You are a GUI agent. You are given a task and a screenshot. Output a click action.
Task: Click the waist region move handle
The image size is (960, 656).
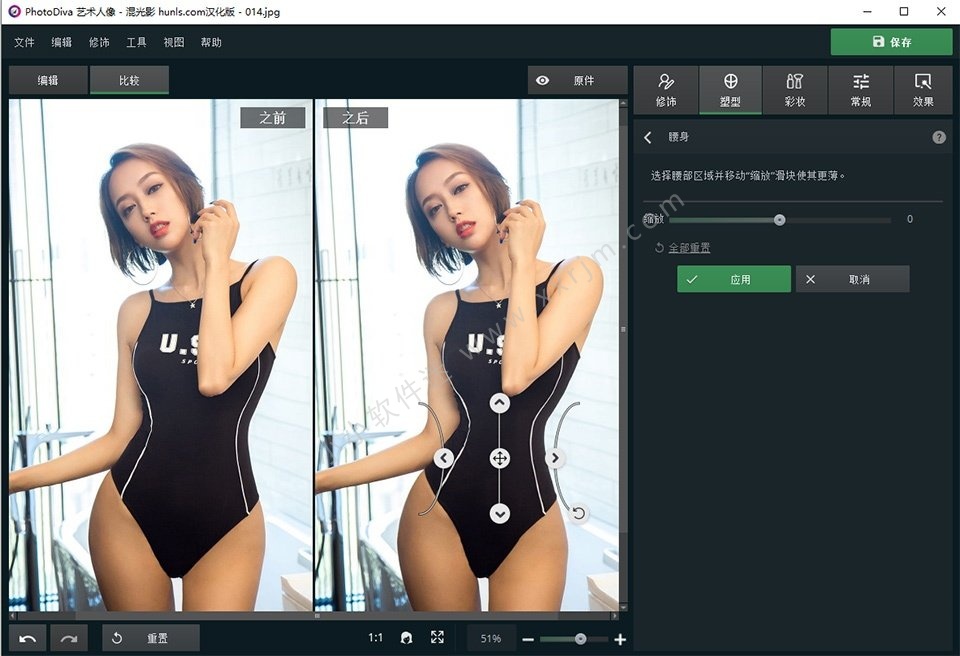(500, 458)
